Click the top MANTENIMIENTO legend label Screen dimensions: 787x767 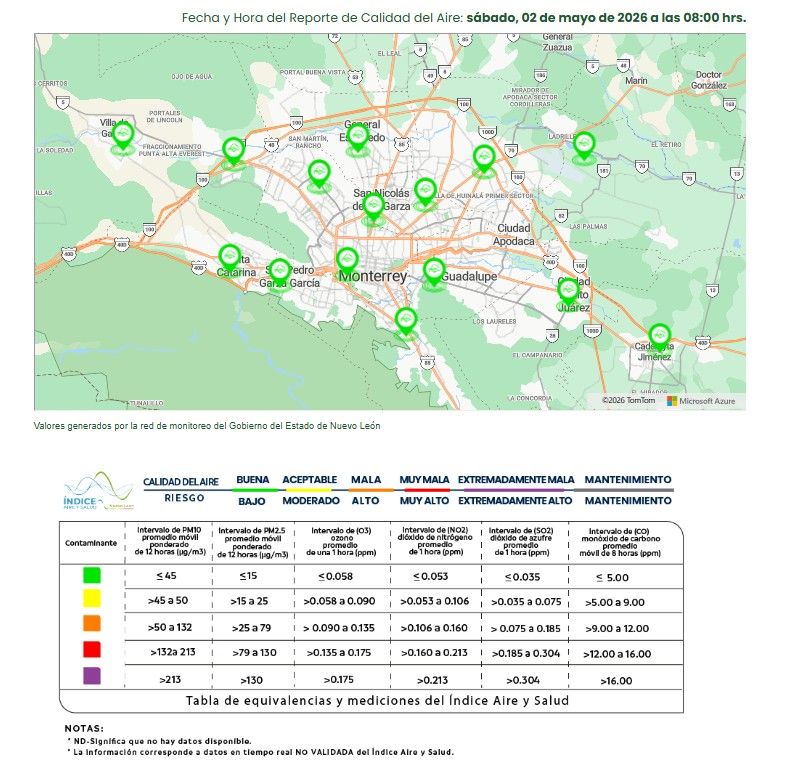(628, 479)
